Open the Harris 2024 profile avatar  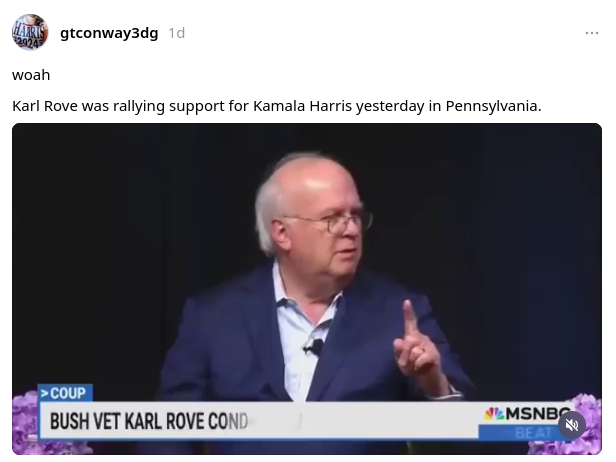tap(30, 32)
